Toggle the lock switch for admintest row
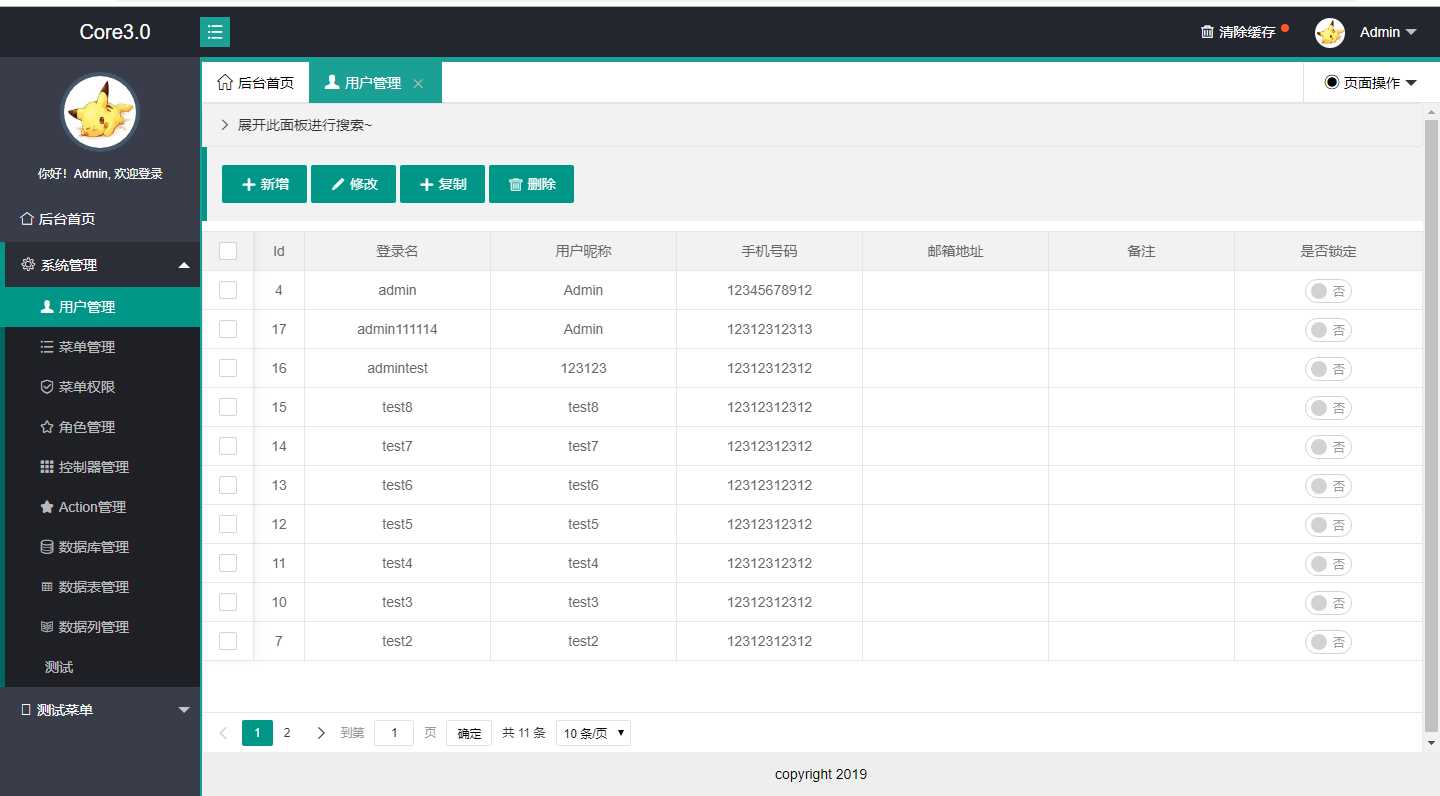This screenshot has width=1440, height=796. tap(1328, 369)
